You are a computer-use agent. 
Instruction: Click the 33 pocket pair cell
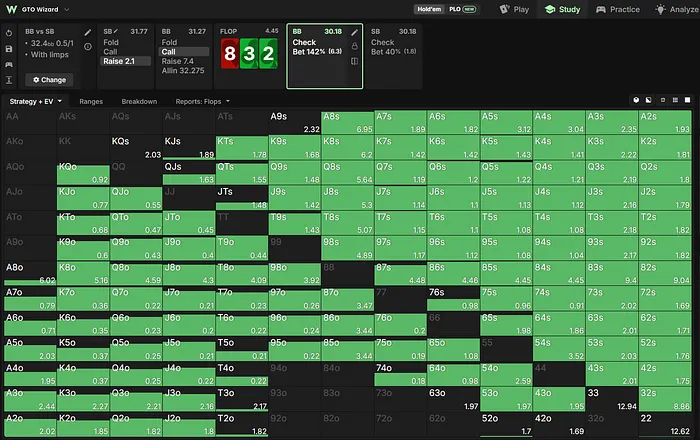point(612,399)
